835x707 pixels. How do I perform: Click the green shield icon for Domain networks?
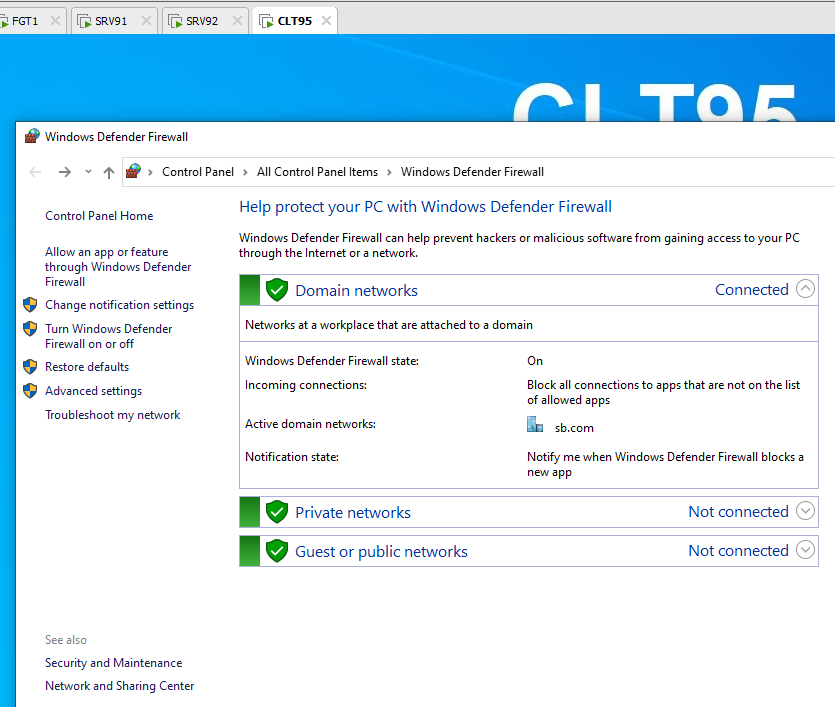277,290
